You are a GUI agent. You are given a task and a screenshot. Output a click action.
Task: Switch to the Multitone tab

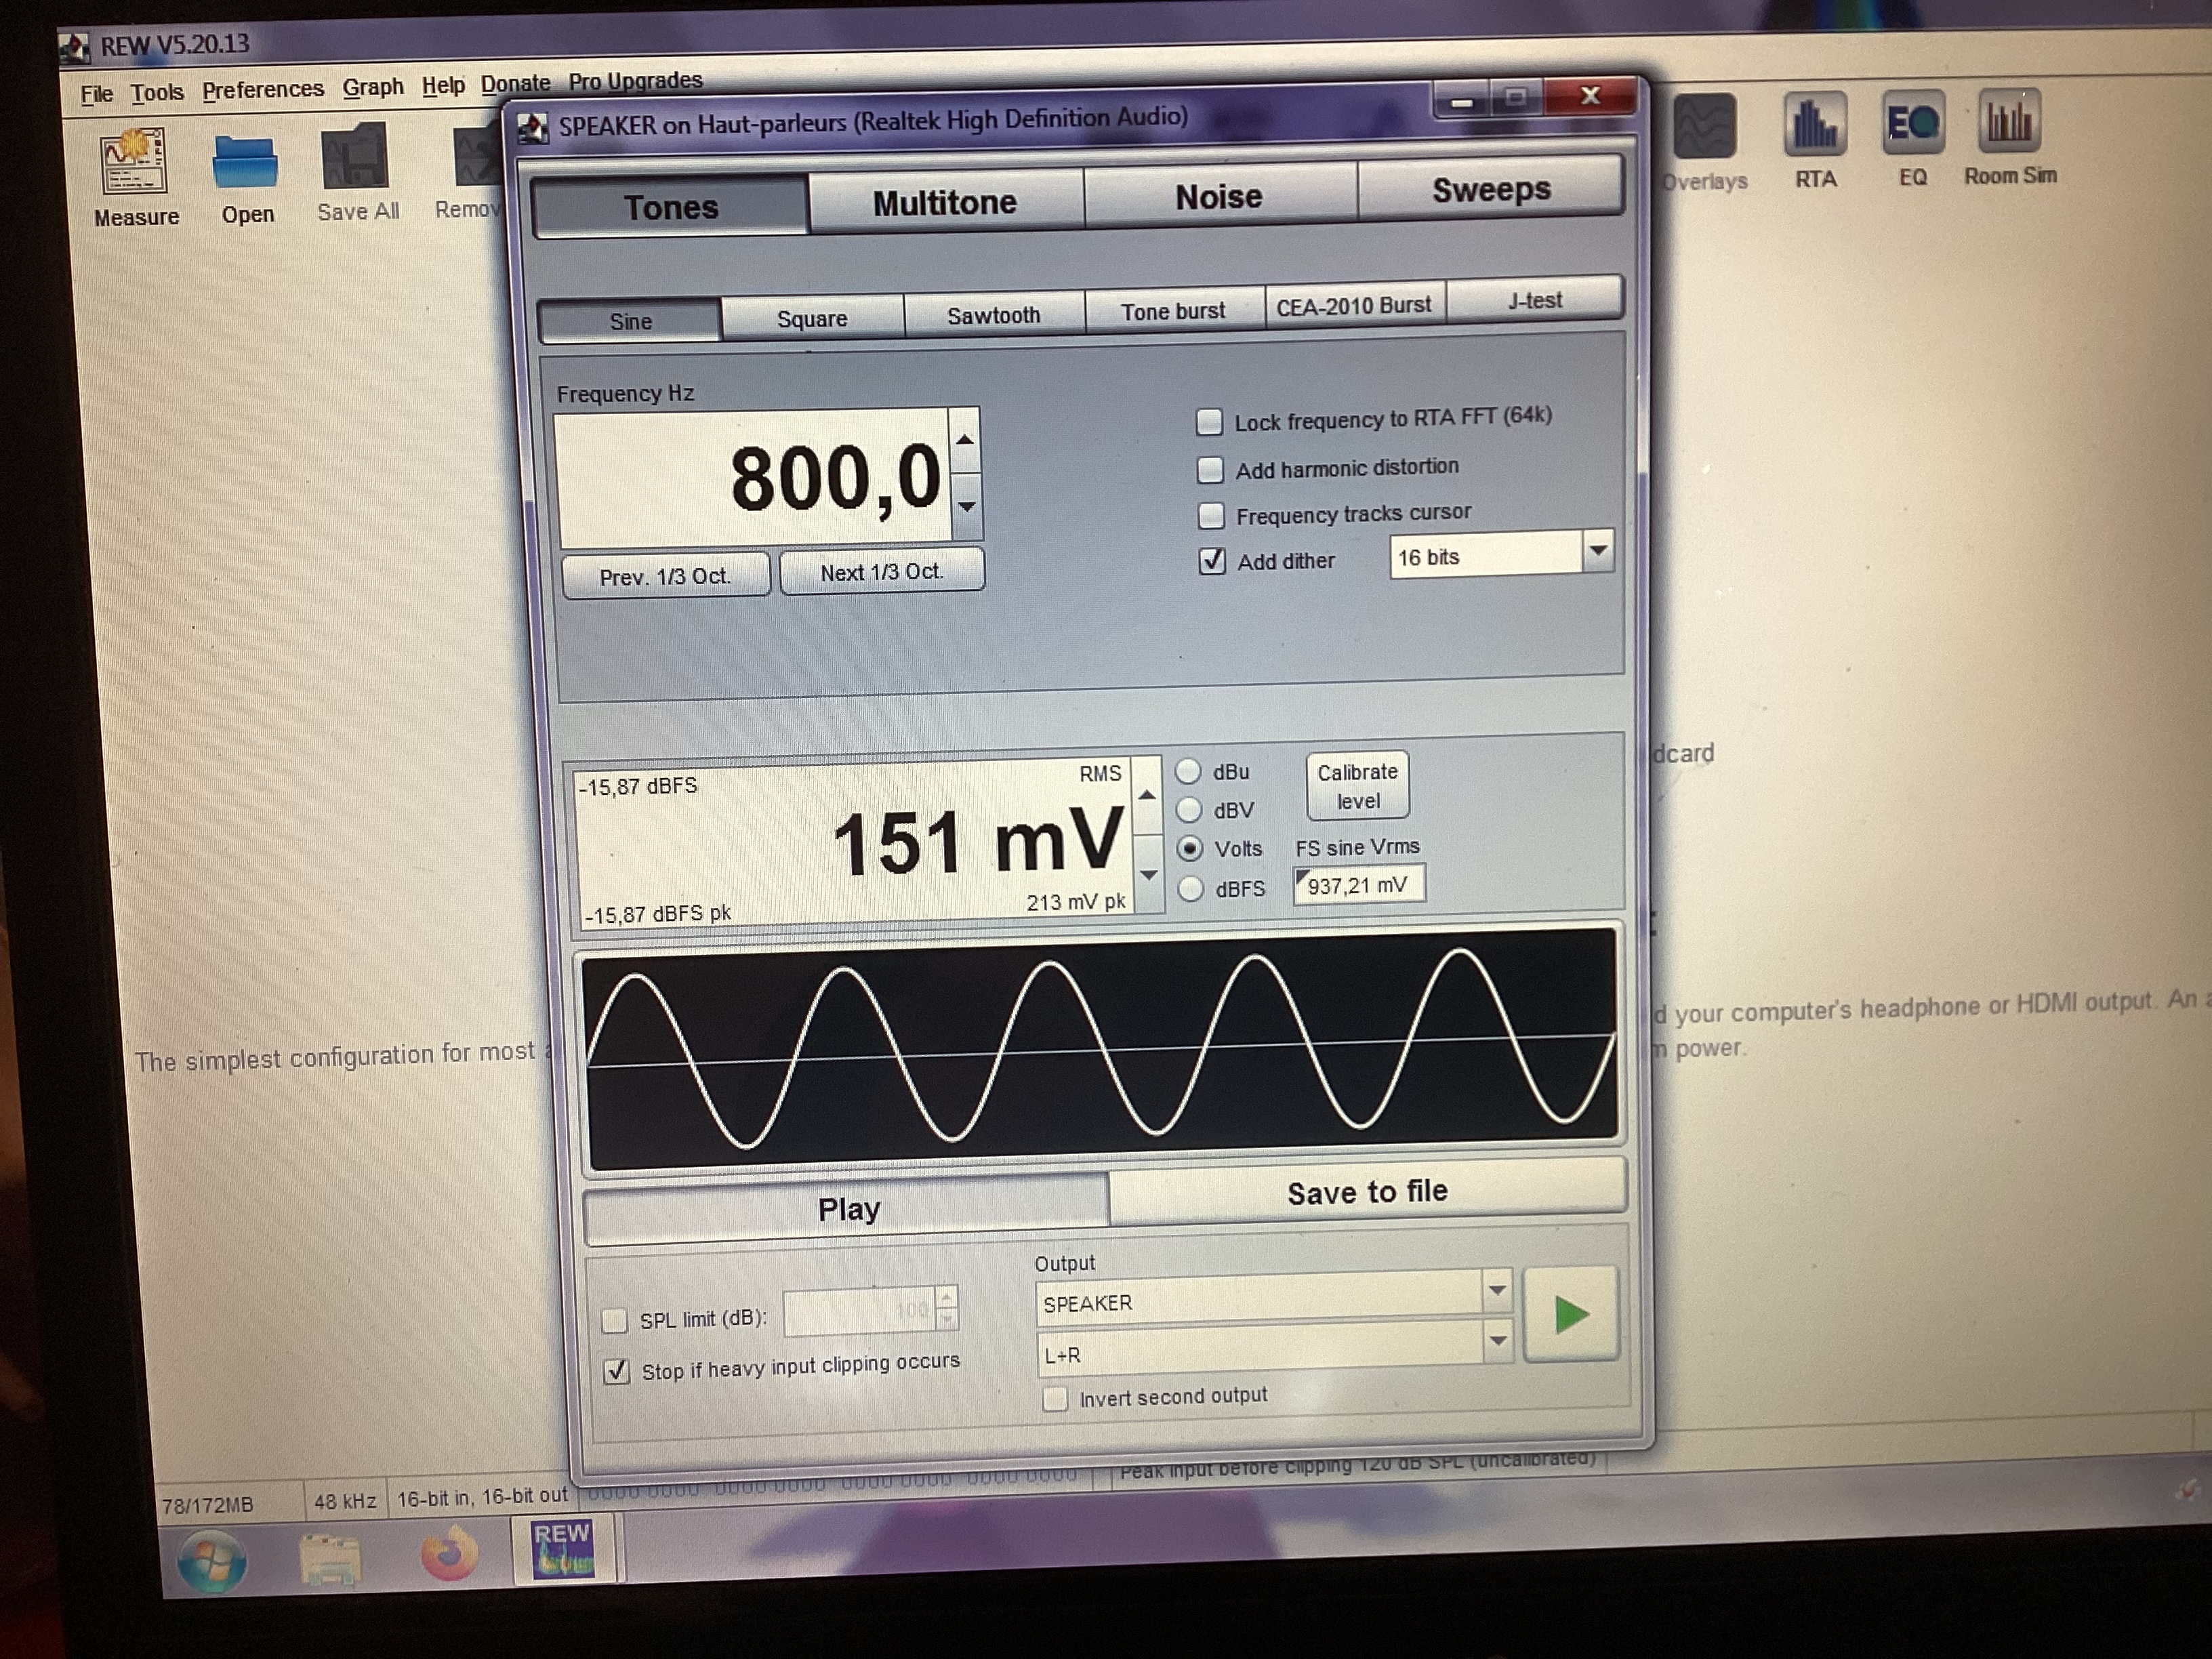click(x=945, y=203)
